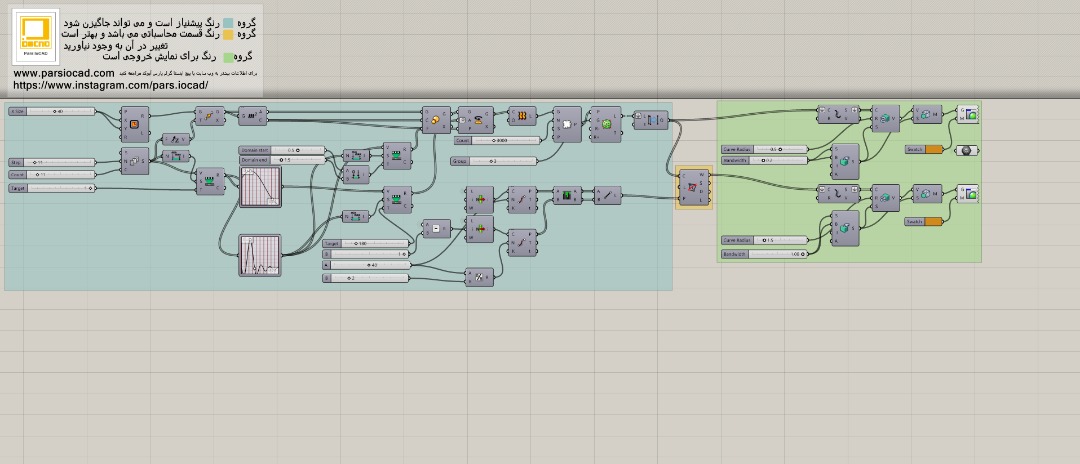This screenshot has width=1080, height=464.
Task: Click the lower curve component with S-shaped icon
Action: [x=838, y=193]
